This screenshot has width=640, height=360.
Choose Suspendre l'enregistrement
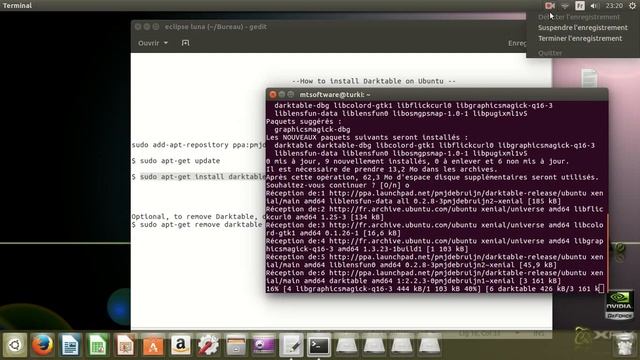[582, 28]
